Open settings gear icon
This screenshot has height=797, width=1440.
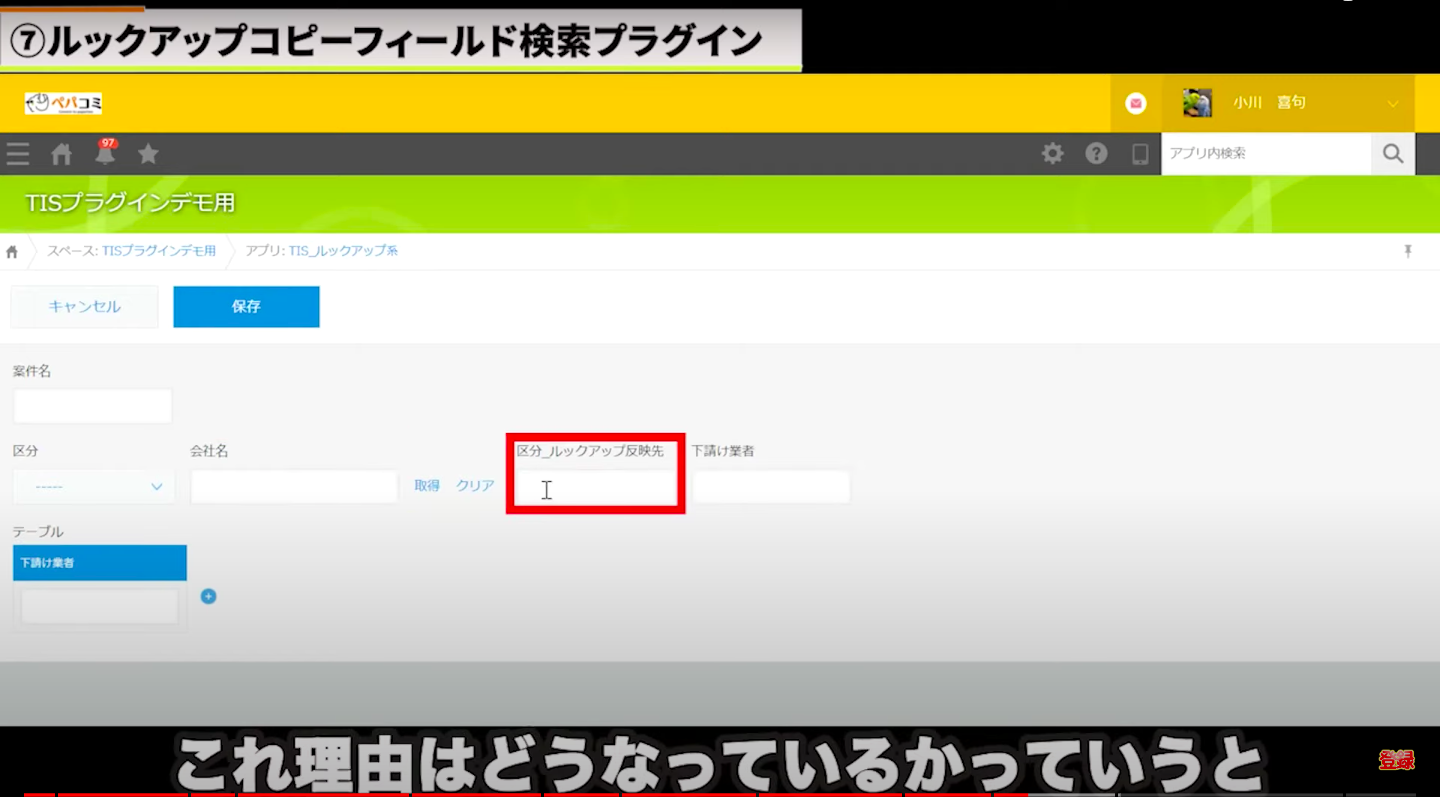click(1052, 154)
